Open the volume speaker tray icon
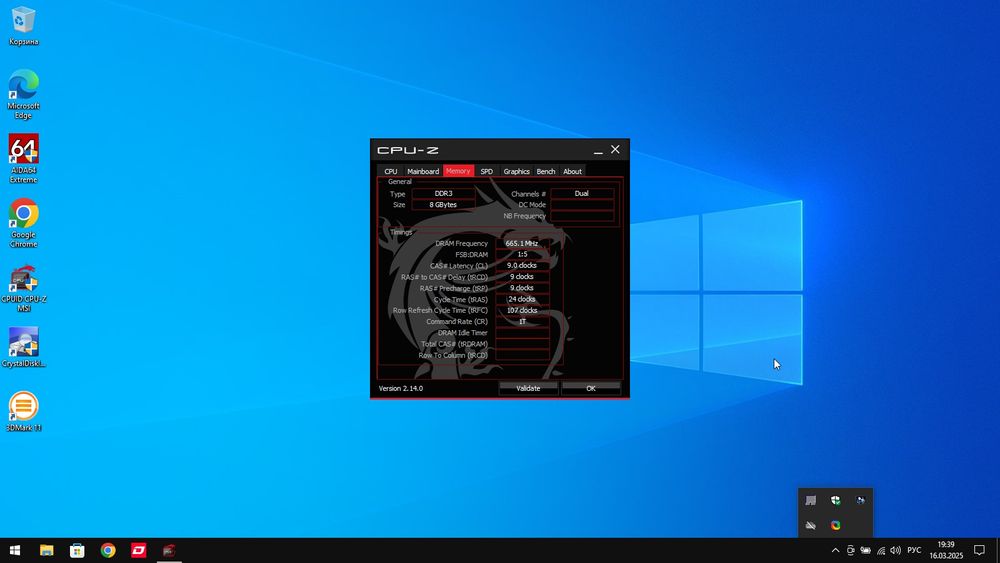Viewport: 1000px width, 563px height. pos(895,550)
